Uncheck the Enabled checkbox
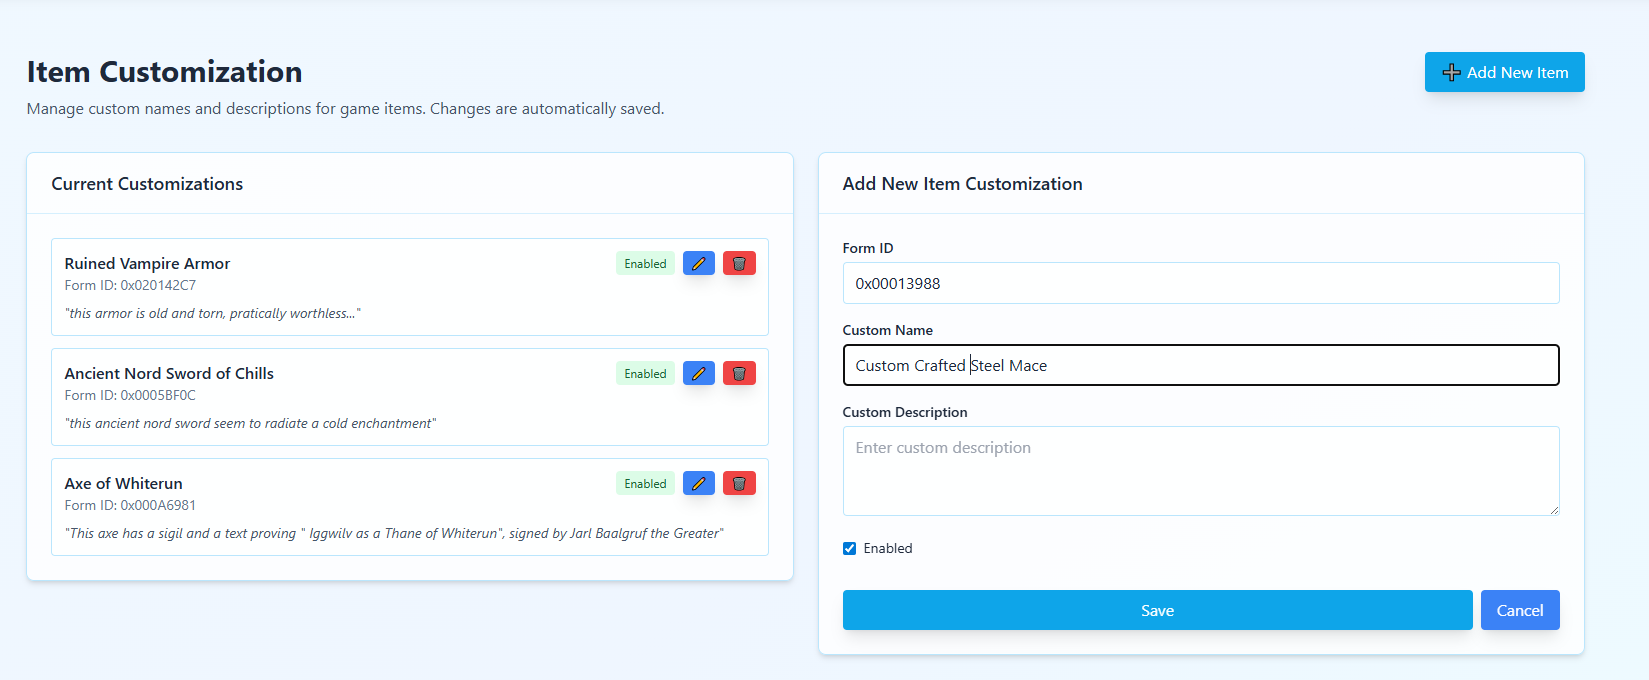Image resolution: width=1649 pixels, height=680 pixels. 850,549
